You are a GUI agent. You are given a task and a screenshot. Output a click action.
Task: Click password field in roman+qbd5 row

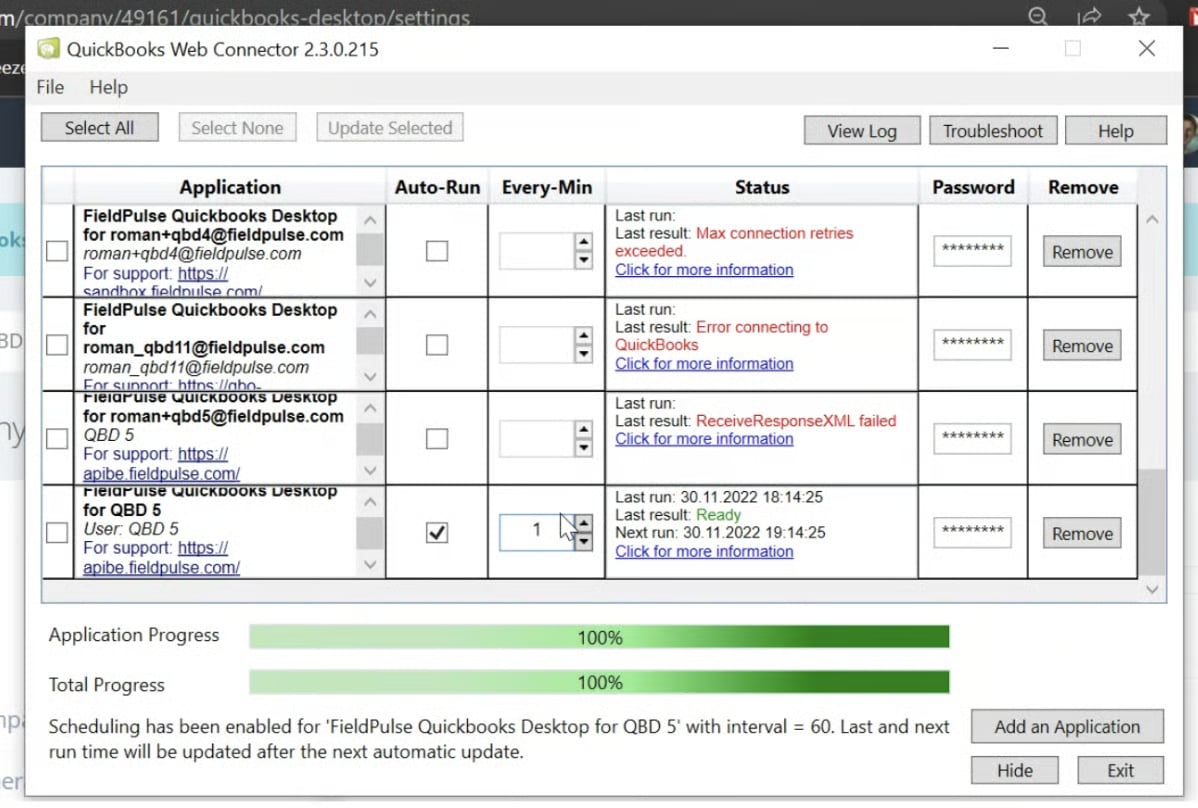[x=972, y=438]
